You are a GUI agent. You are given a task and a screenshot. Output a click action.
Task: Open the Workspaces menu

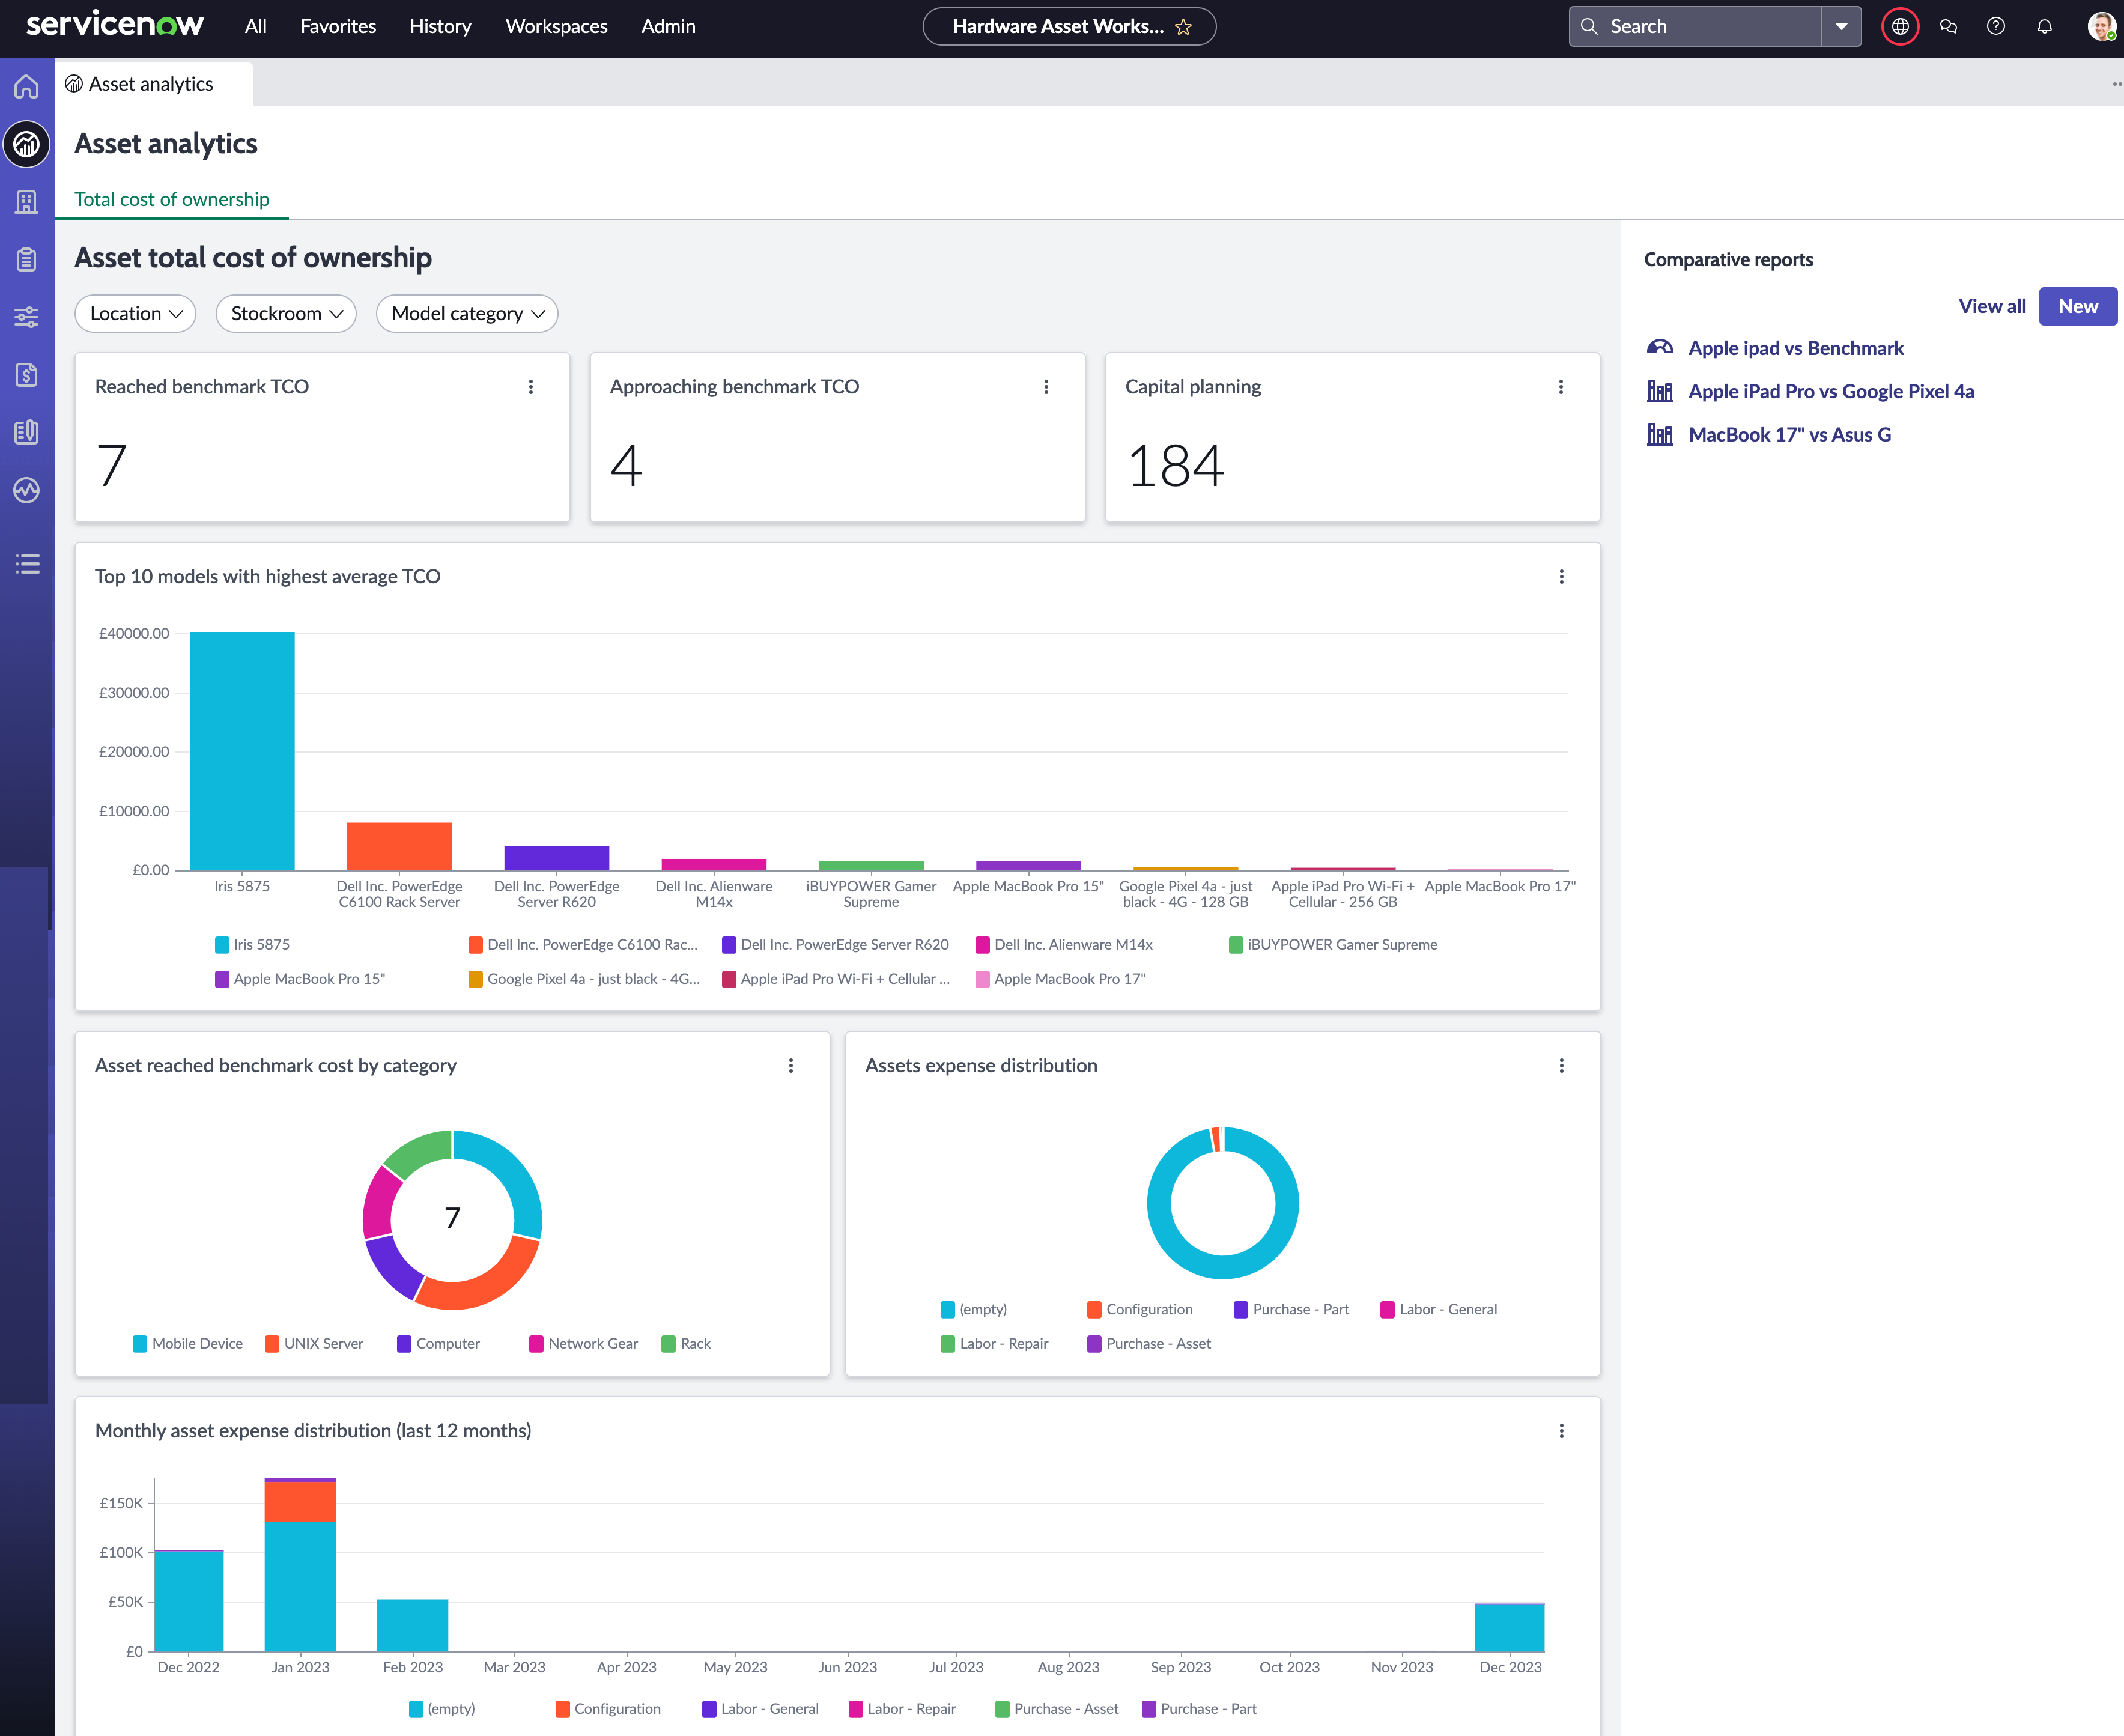tap(557, 27)
